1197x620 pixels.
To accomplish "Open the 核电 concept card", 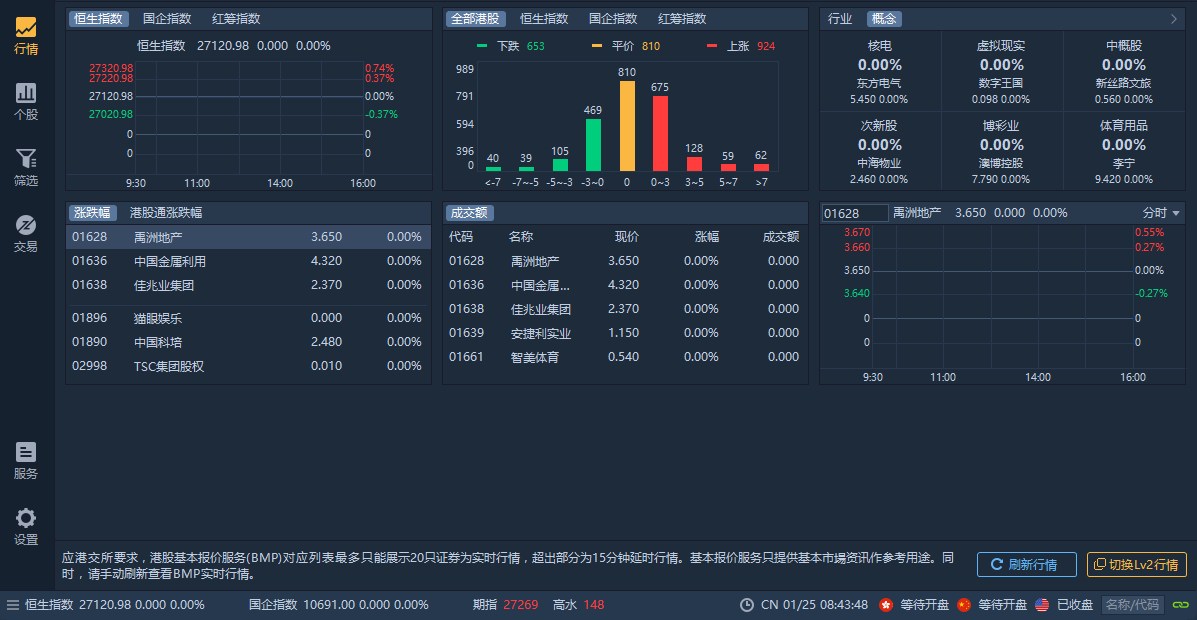I will pyautogui.click(x=879, y=72).
